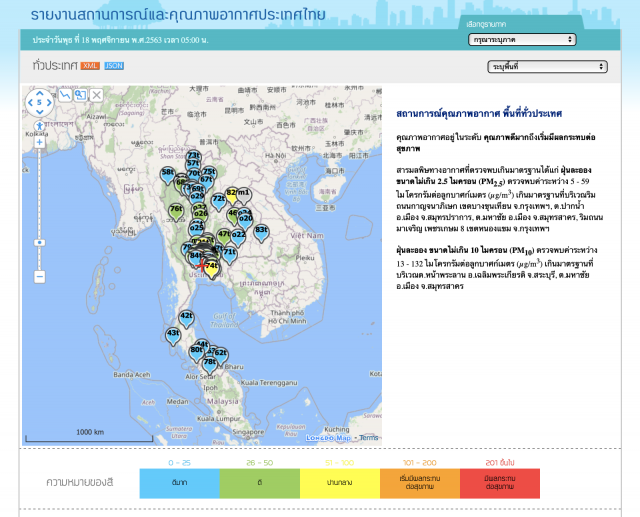Click the date and time report text
The image size is (640, 517).
point(120,40)
